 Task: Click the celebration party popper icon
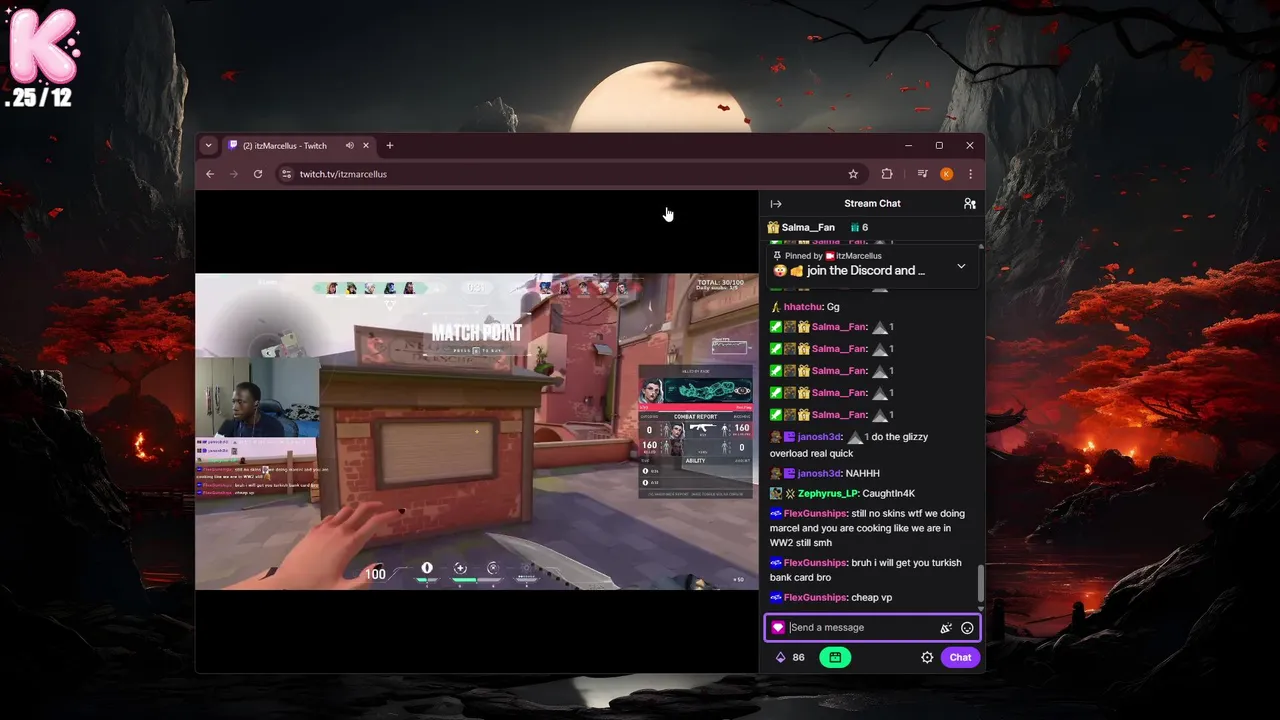[946, 628]
